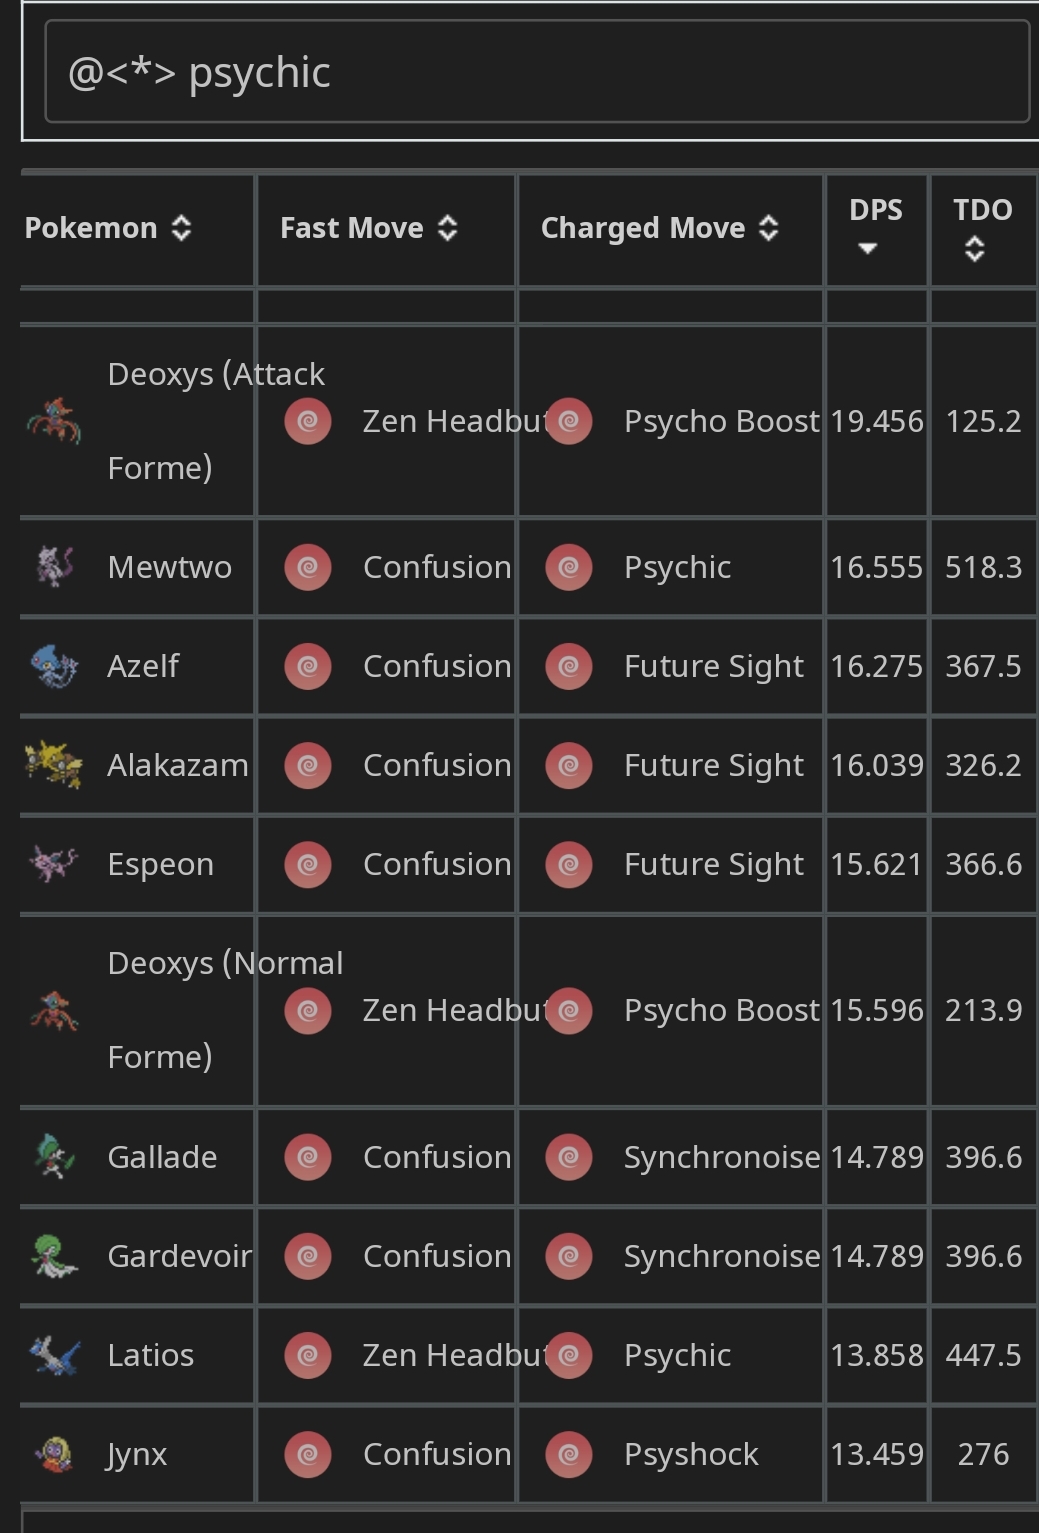Image resolution: width=1039 pixels, height=1533 pixels.
Task: Click the Latios sprite icon
Action: point(53,1355)
